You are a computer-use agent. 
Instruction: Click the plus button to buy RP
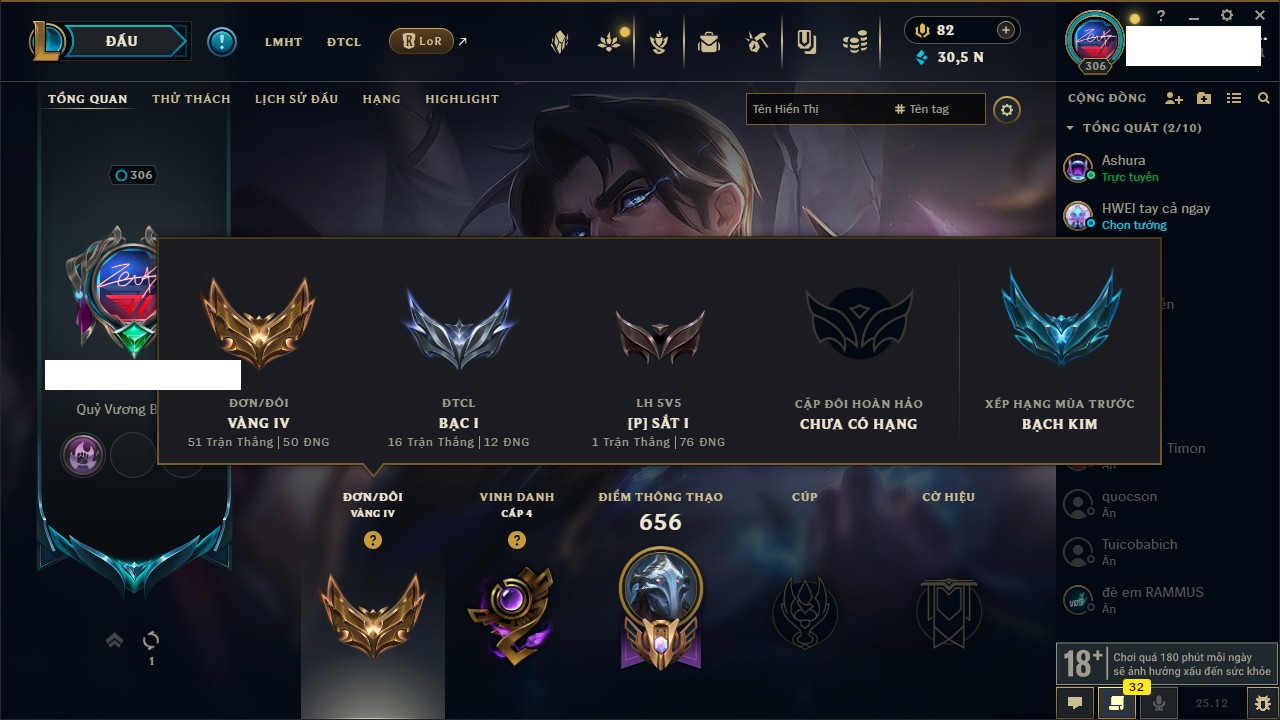click(1006, 30)
